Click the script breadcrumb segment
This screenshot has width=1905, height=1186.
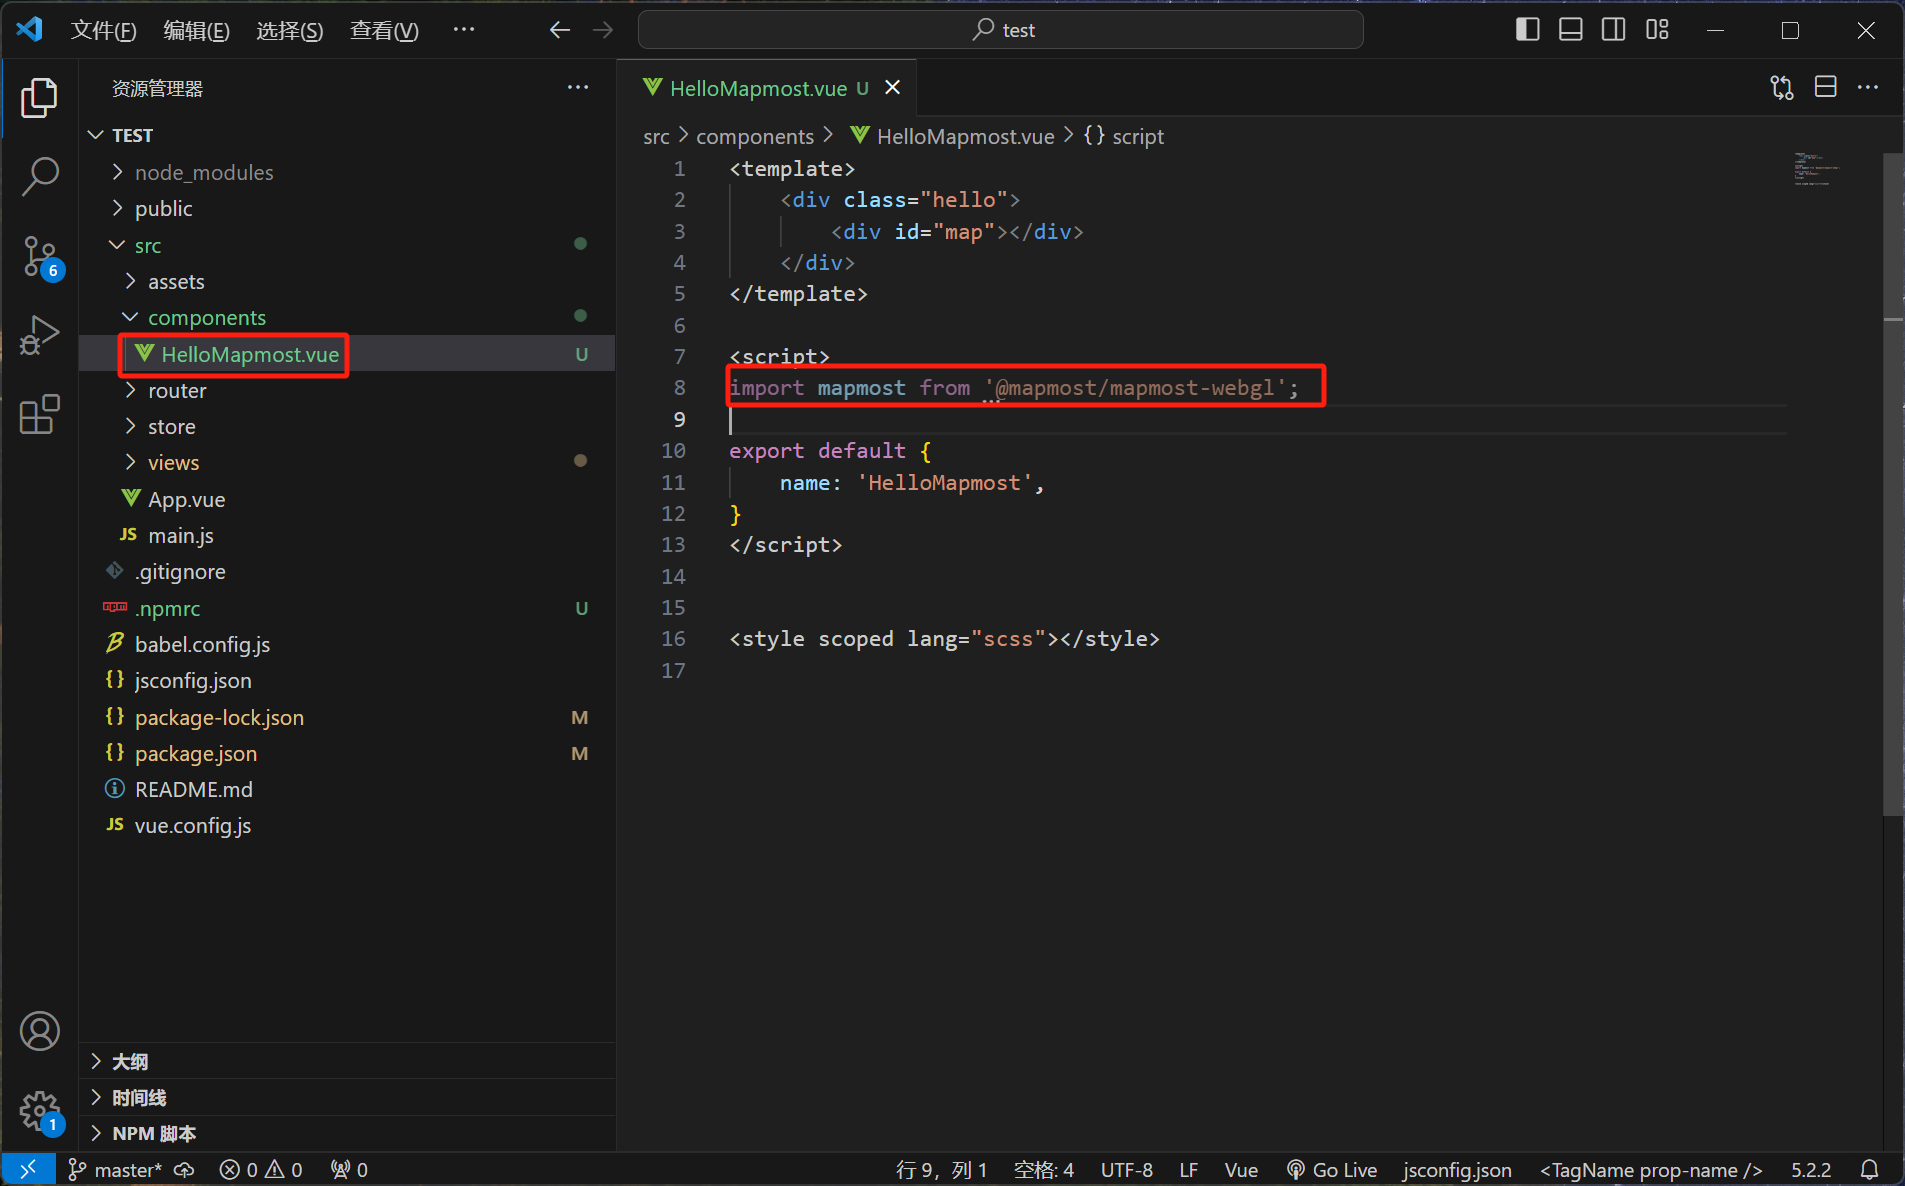1125,136
